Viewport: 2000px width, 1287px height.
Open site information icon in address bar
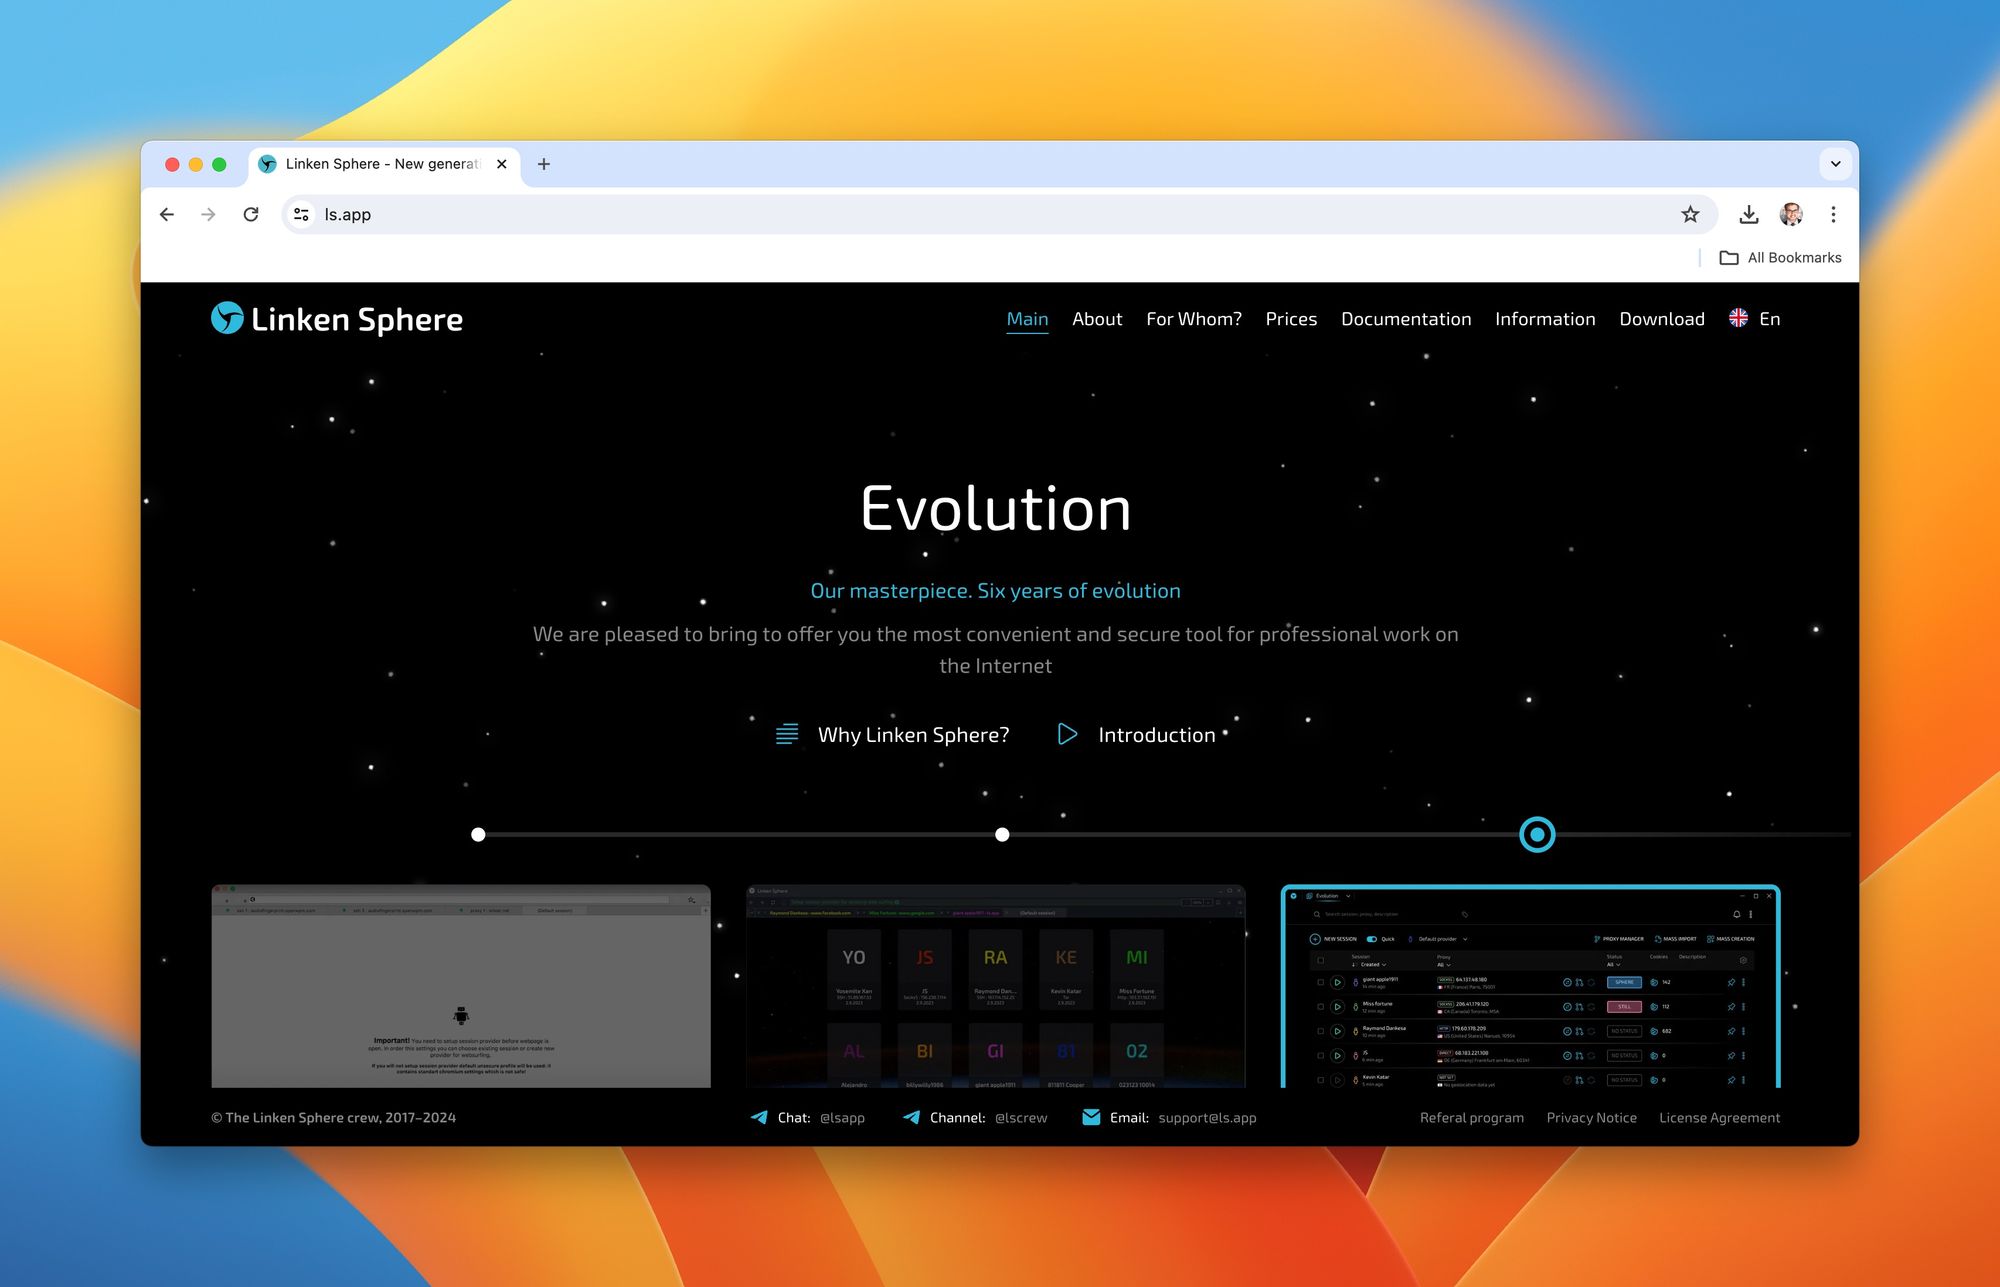point(301,214)
